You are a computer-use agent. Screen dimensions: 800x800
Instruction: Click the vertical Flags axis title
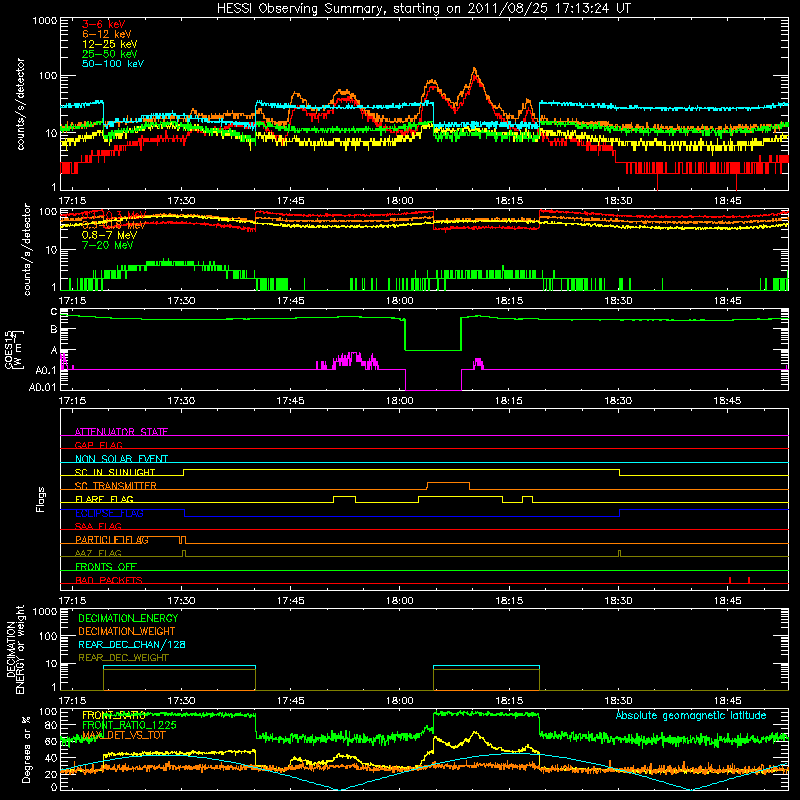point(41,499)
